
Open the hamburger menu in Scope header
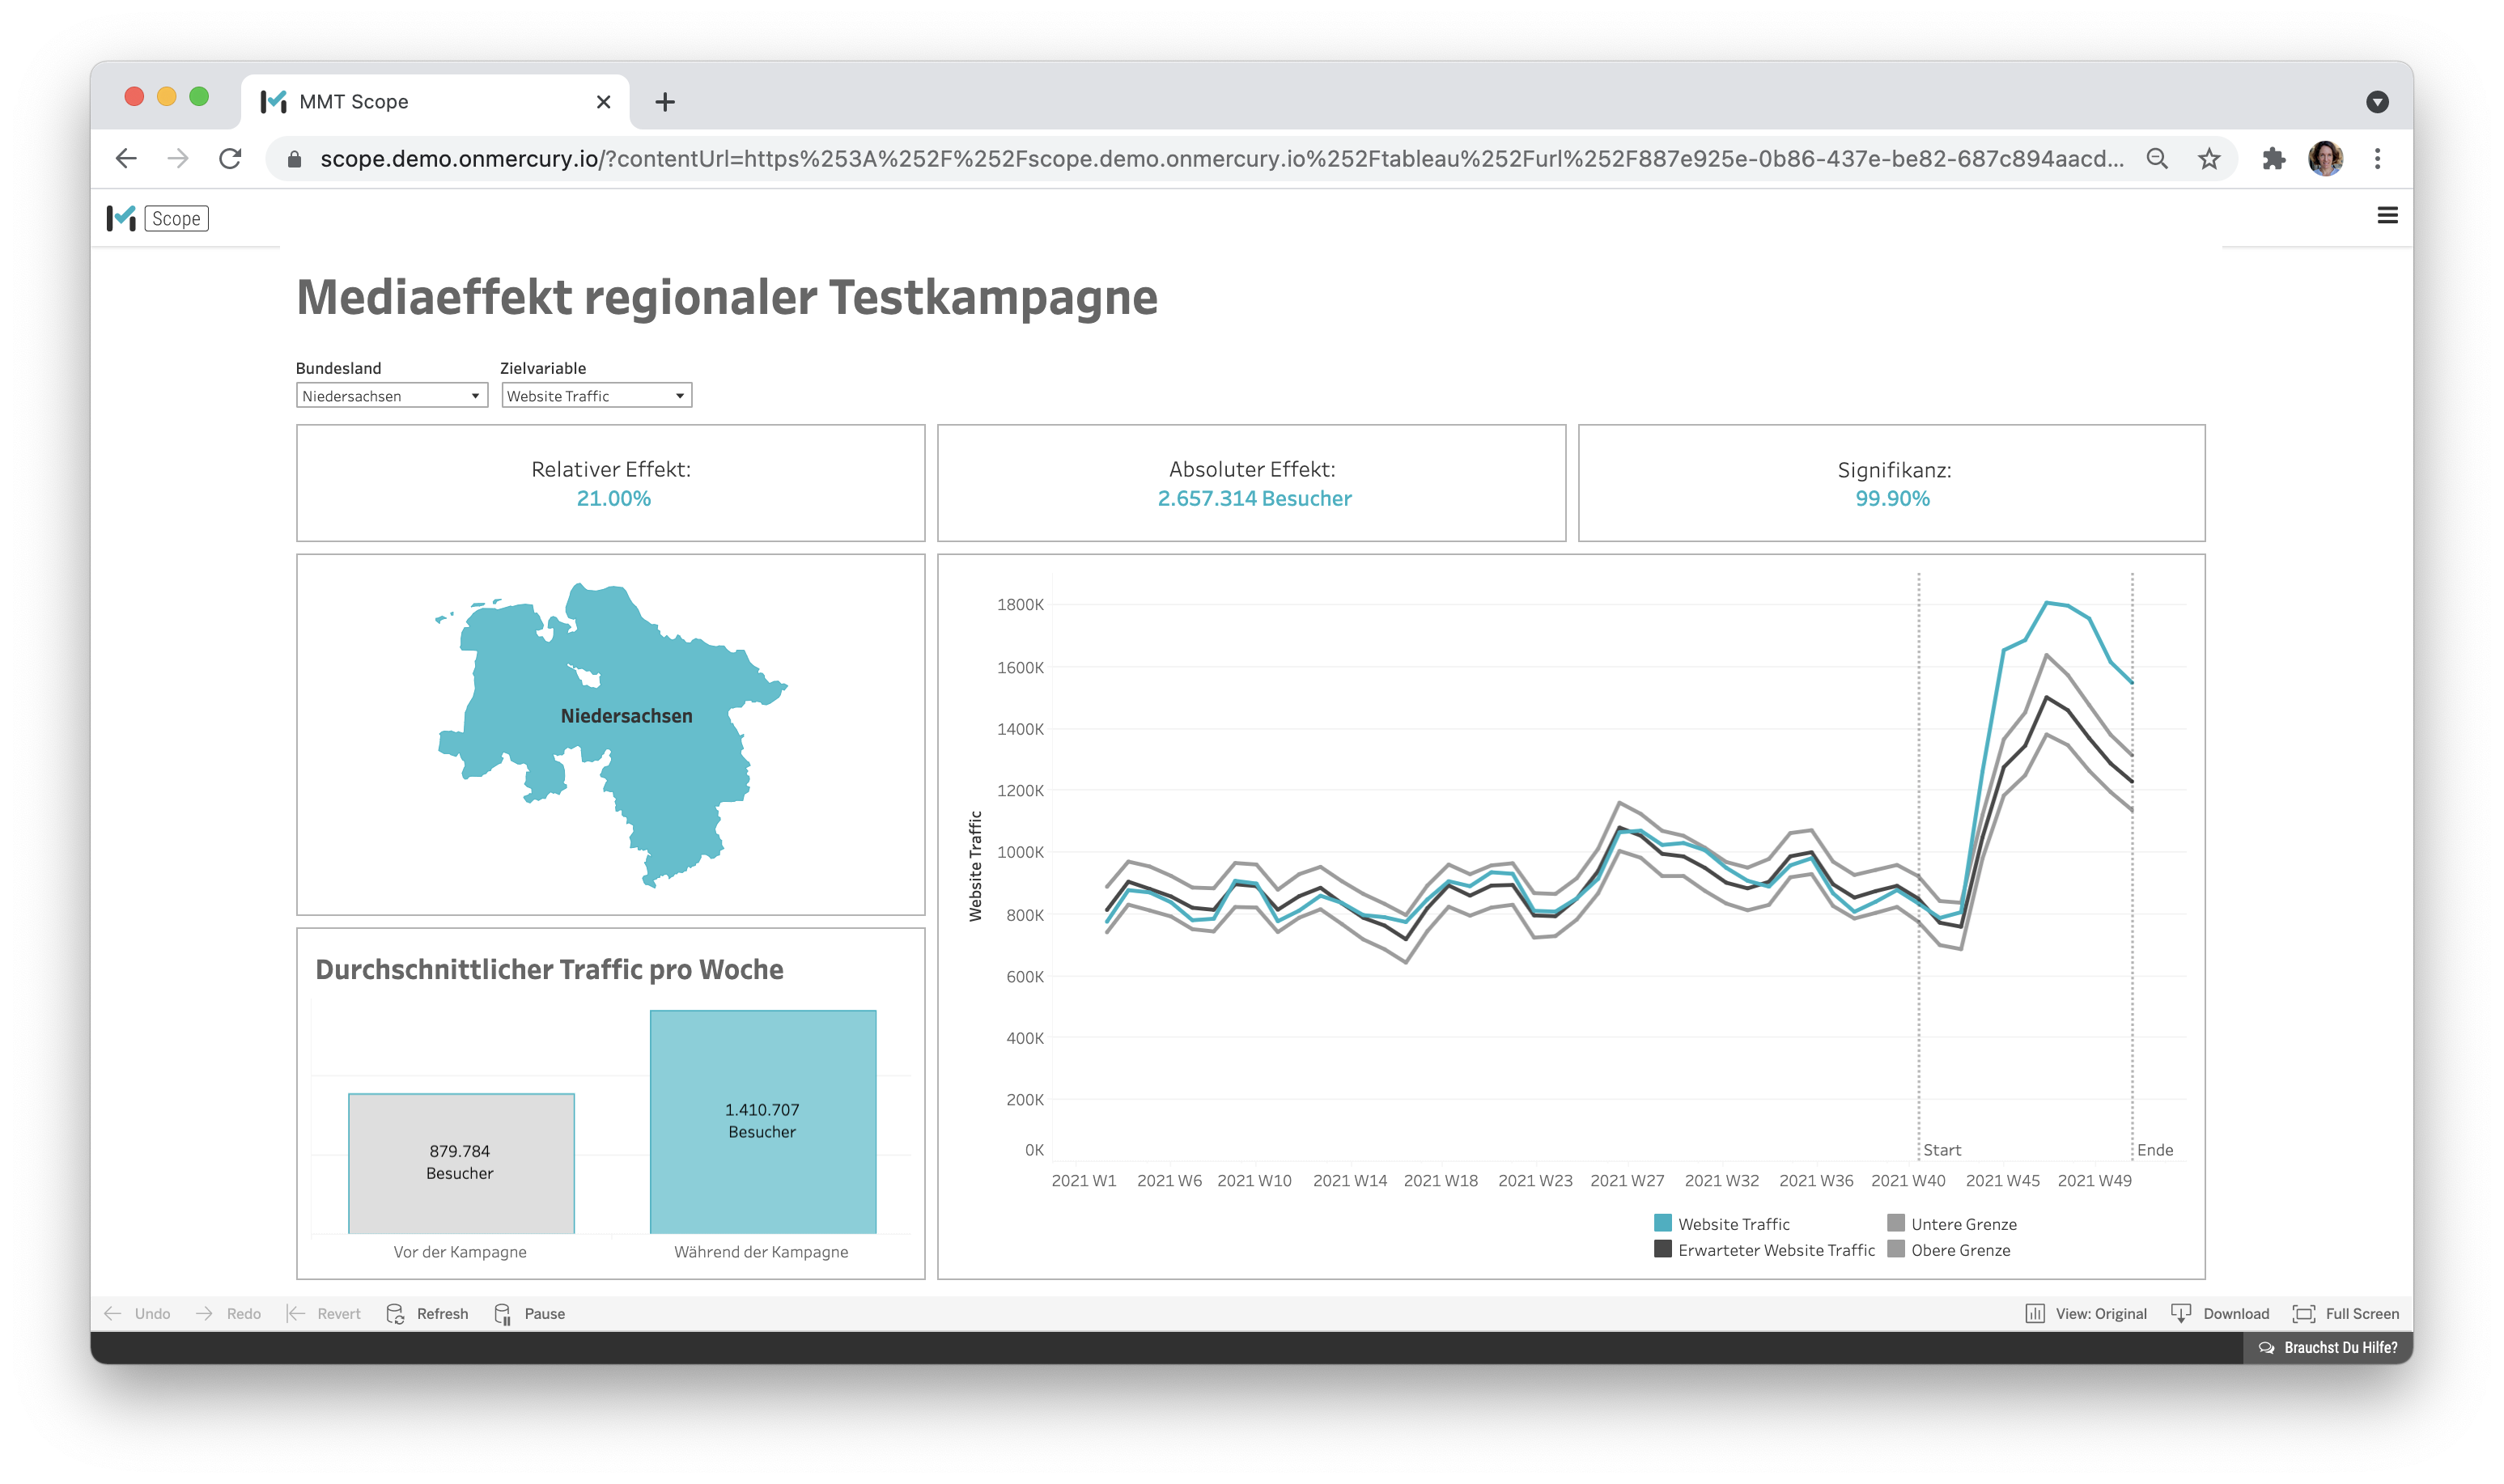2387,215
